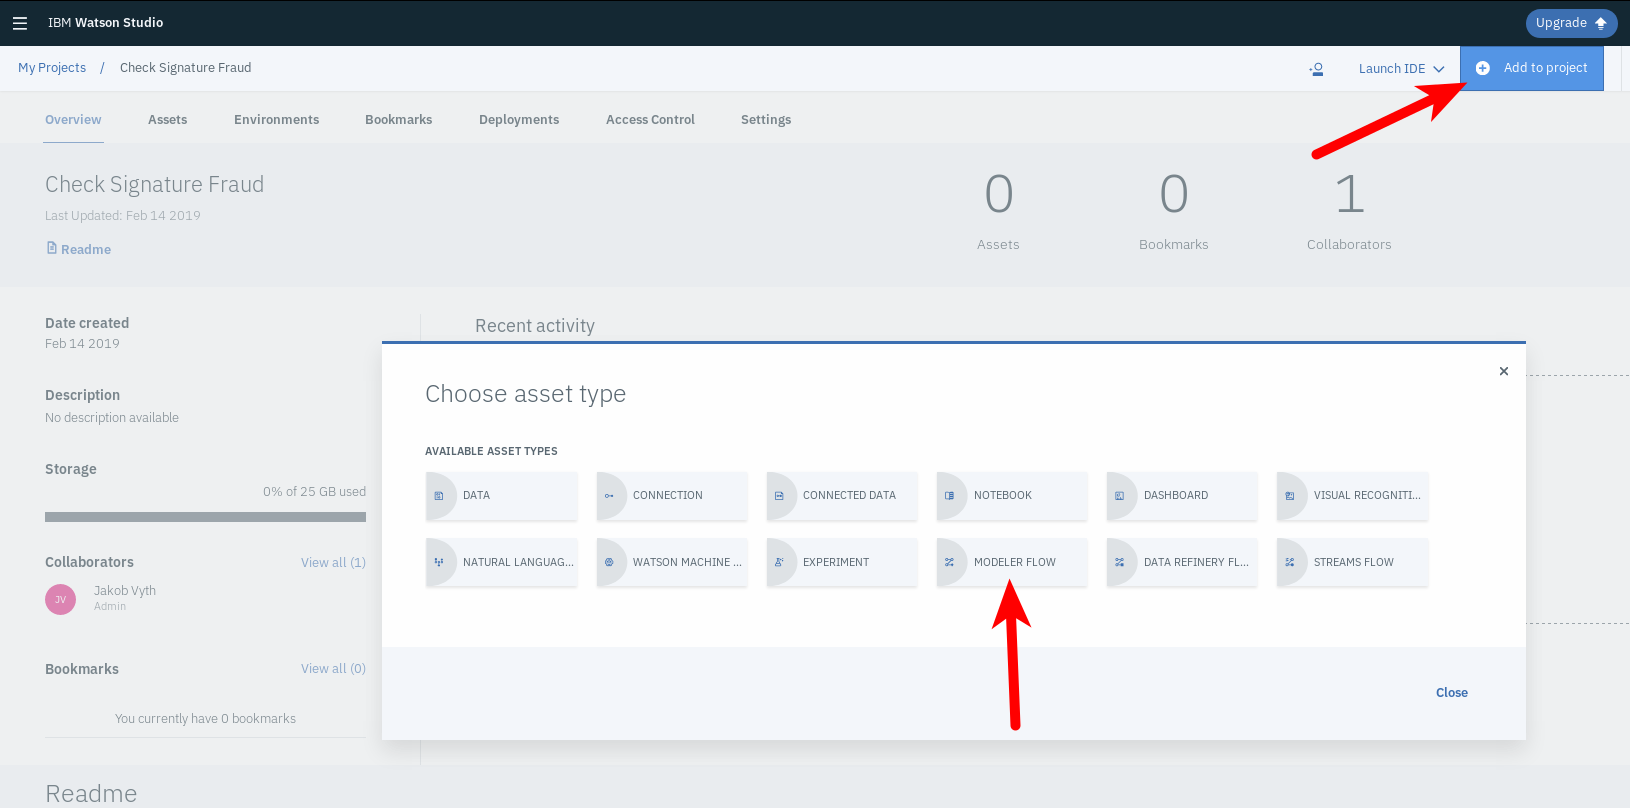
Task: Click the plus icon in Add to project
Action: pos(1483,68)
